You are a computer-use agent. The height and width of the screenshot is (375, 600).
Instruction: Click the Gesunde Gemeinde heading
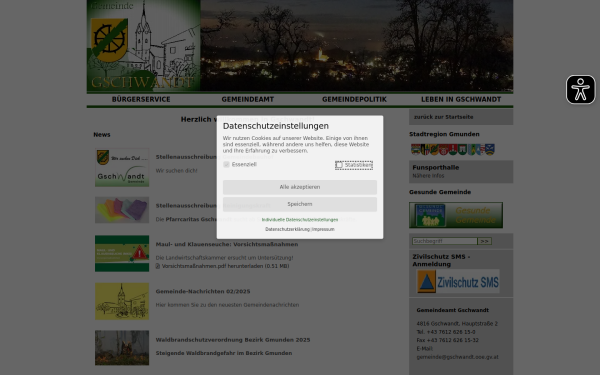(x=440, y=192)
